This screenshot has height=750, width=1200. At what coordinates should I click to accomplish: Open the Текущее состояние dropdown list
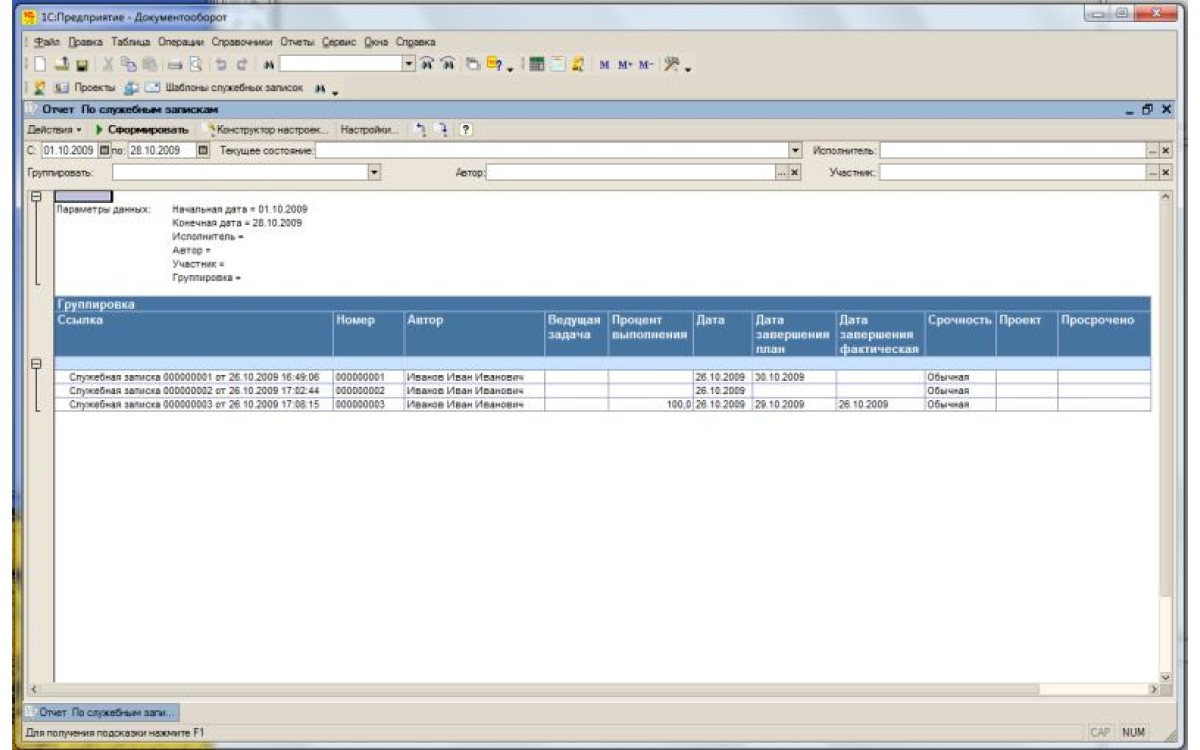tap(796, 151)
